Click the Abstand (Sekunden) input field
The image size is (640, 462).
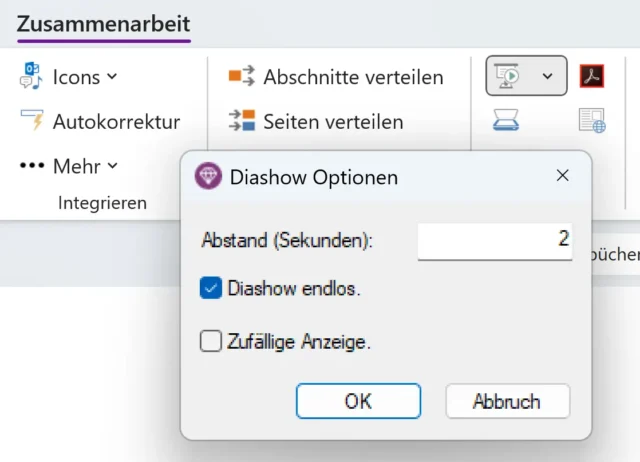(494, 239)
